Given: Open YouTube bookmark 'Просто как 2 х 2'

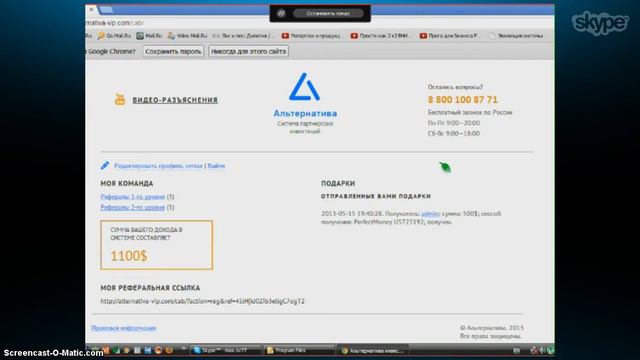Looking at the screenshot, I should click(381, 36).
